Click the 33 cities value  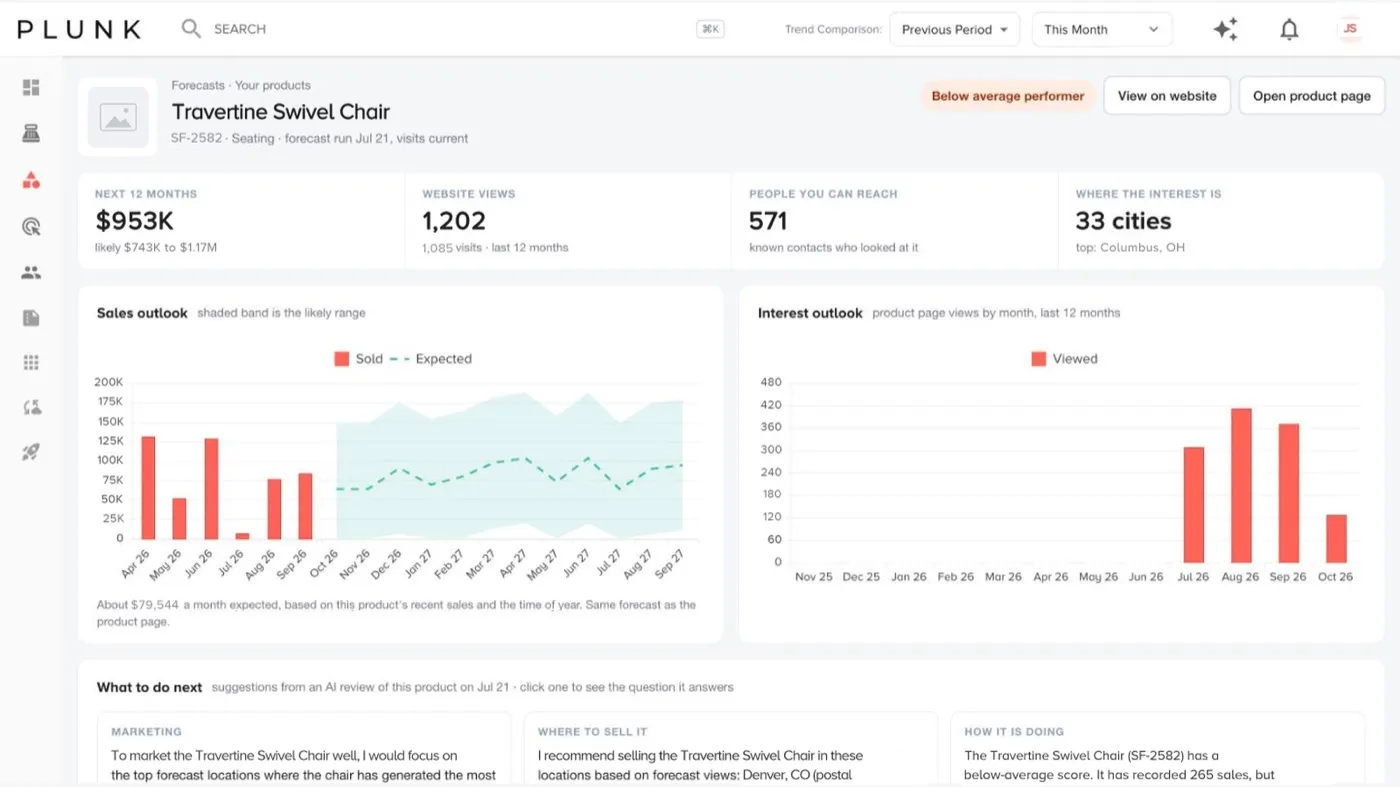click(x=1123, y=221)
